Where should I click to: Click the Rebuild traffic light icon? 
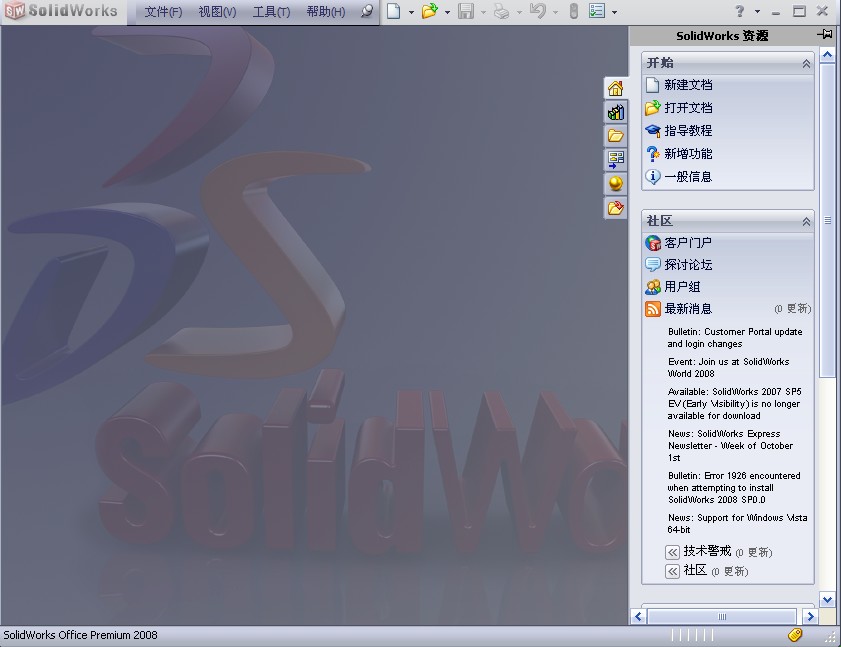[x=573, y=11]
